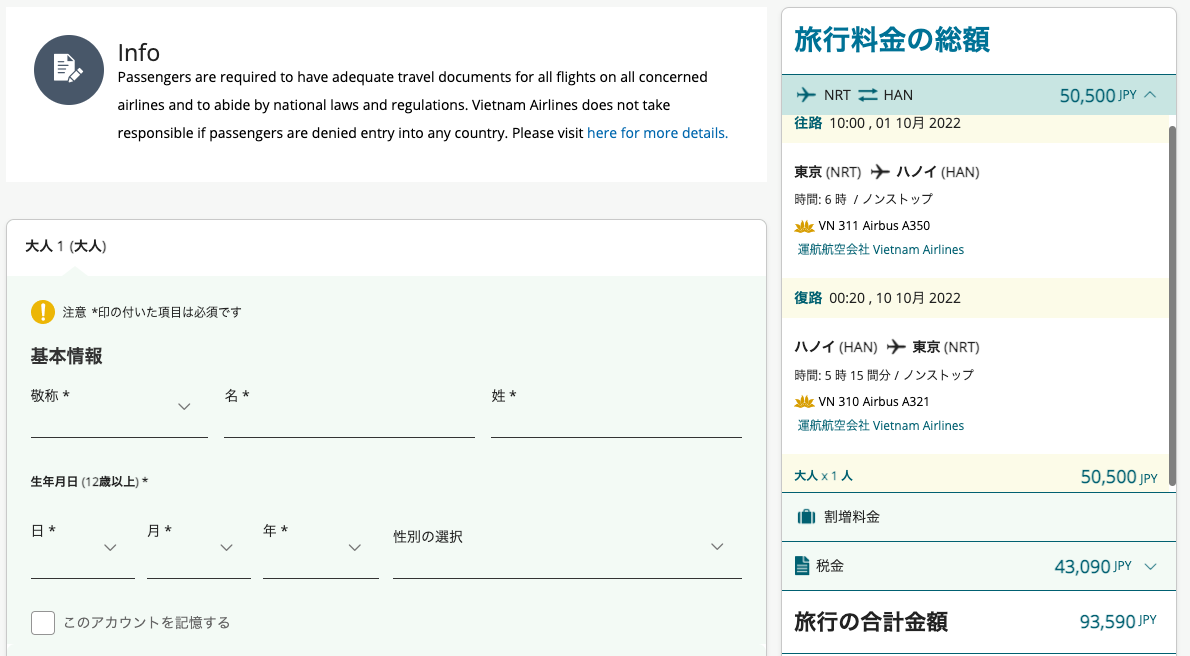Viewport: 1190px width, 656px height.
Task: Expand the 税金 tax breakdown chevron
Action: [x=1151, y=566]
